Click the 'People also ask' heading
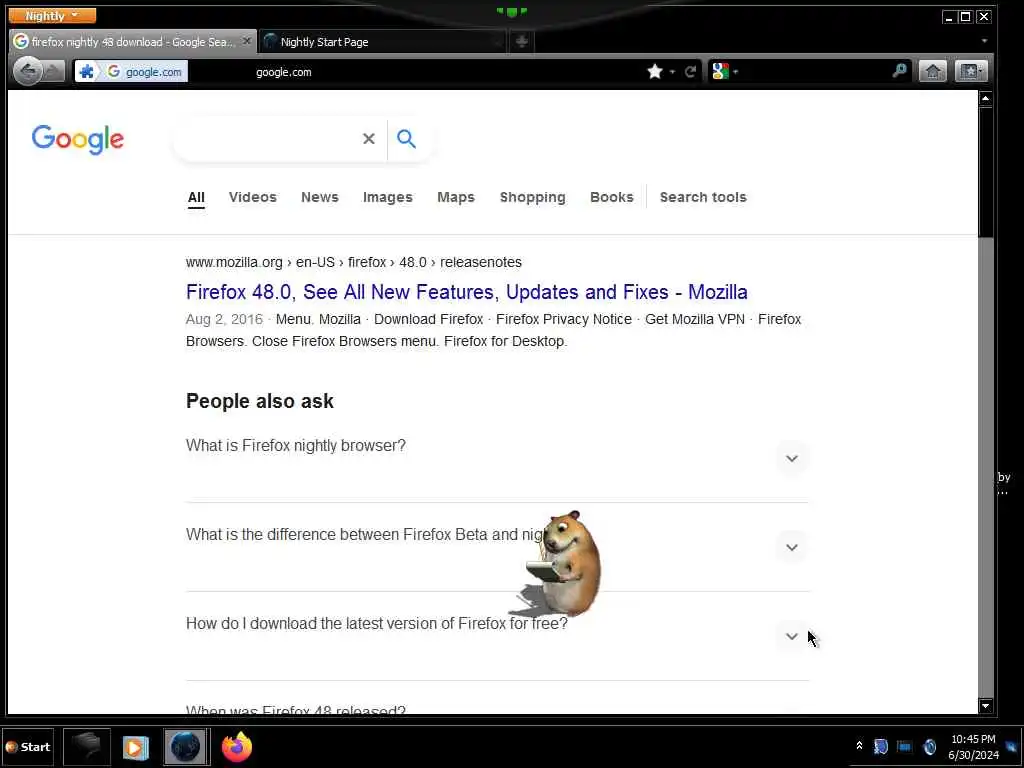 click(x=259, y=401)
